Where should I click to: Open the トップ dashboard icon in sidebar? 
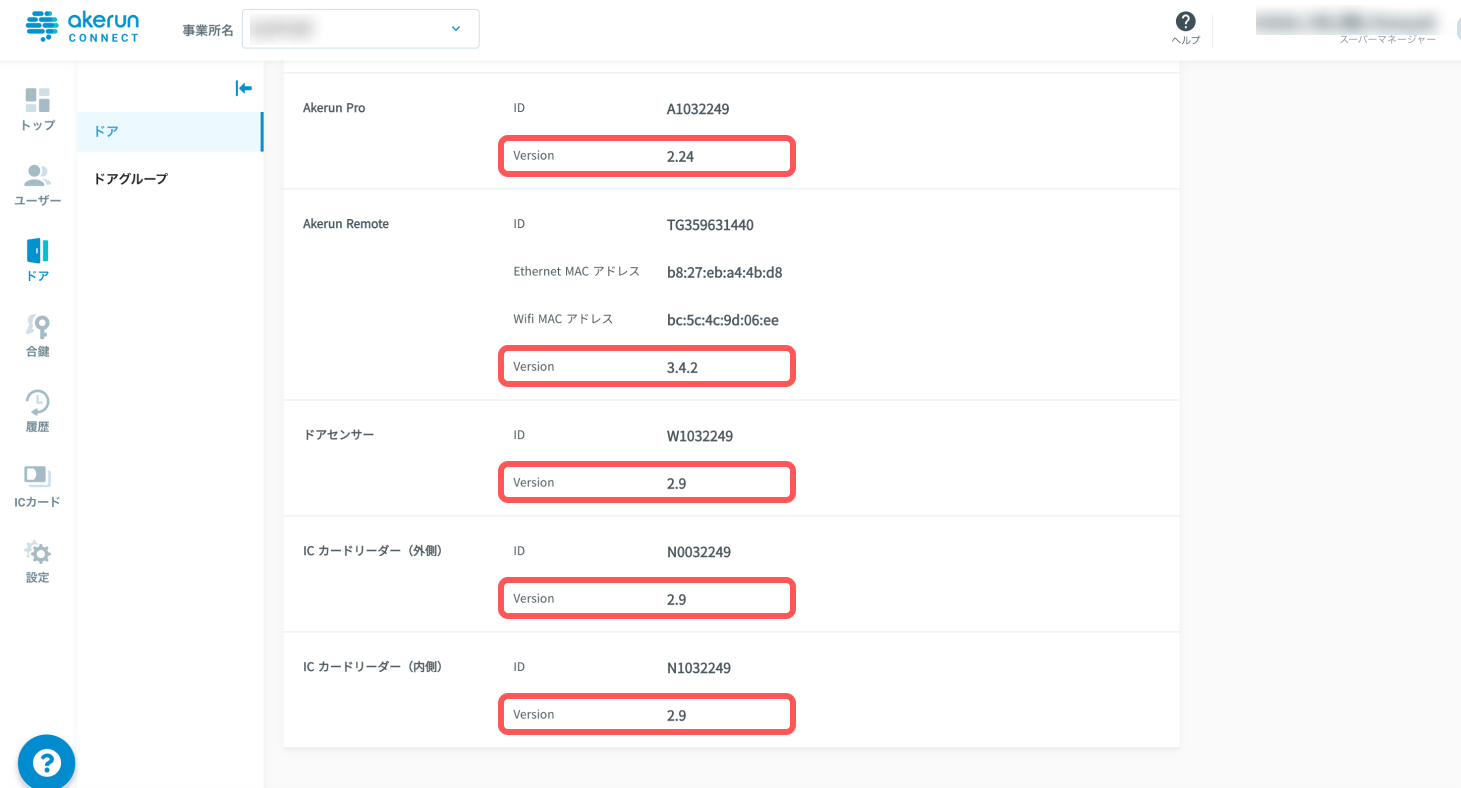point(38,100)
